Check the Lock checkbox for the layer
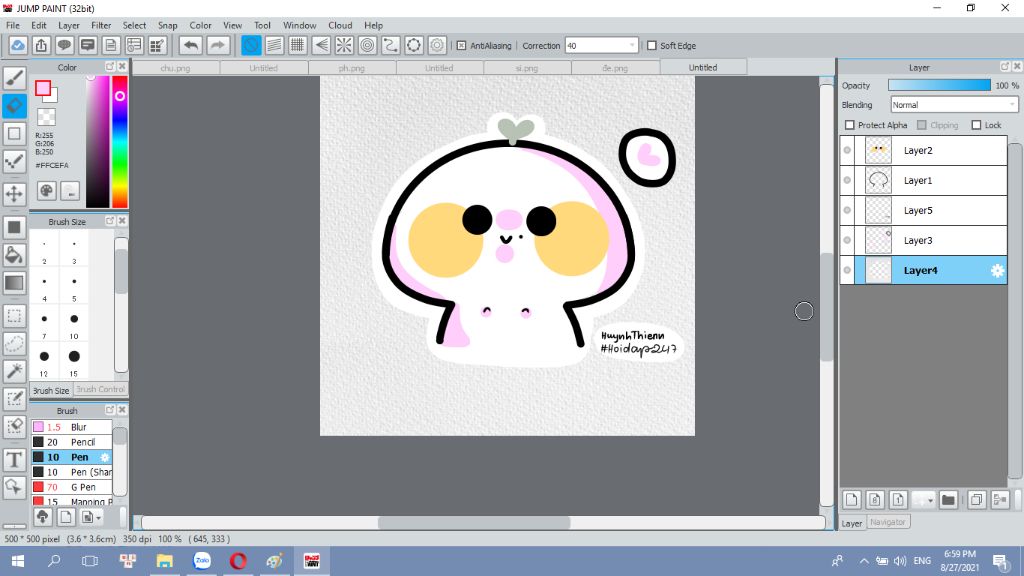Screen dimensions: 1024x576 click(x=976, y=125)
